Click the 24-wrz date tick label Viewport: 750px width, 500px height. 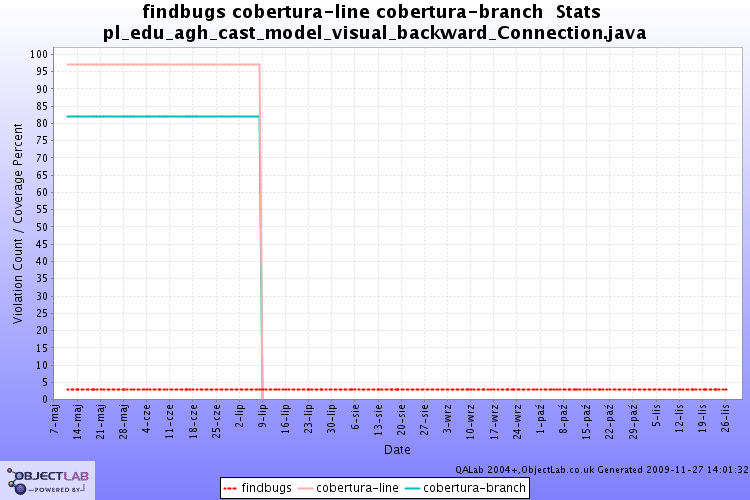[517, 422]
